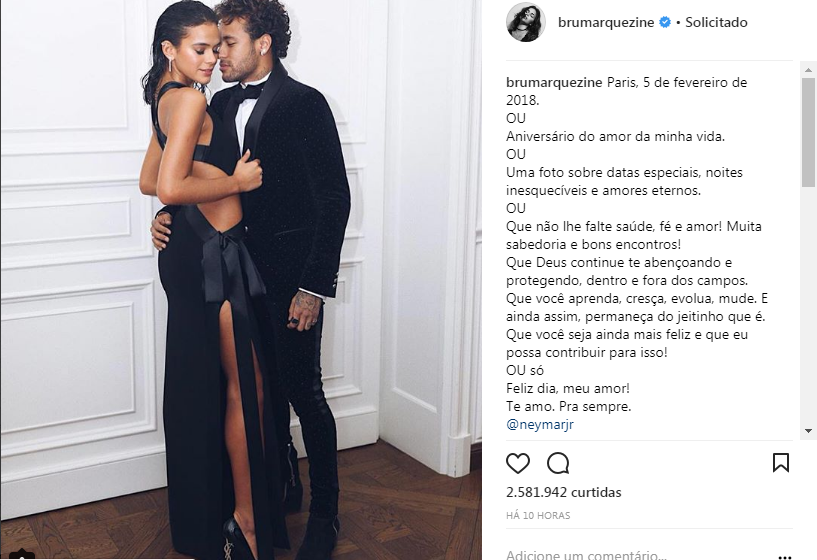Open brumarquezine profile picture in header
This screenshot has width=817, height=560.
pos(526,22)
